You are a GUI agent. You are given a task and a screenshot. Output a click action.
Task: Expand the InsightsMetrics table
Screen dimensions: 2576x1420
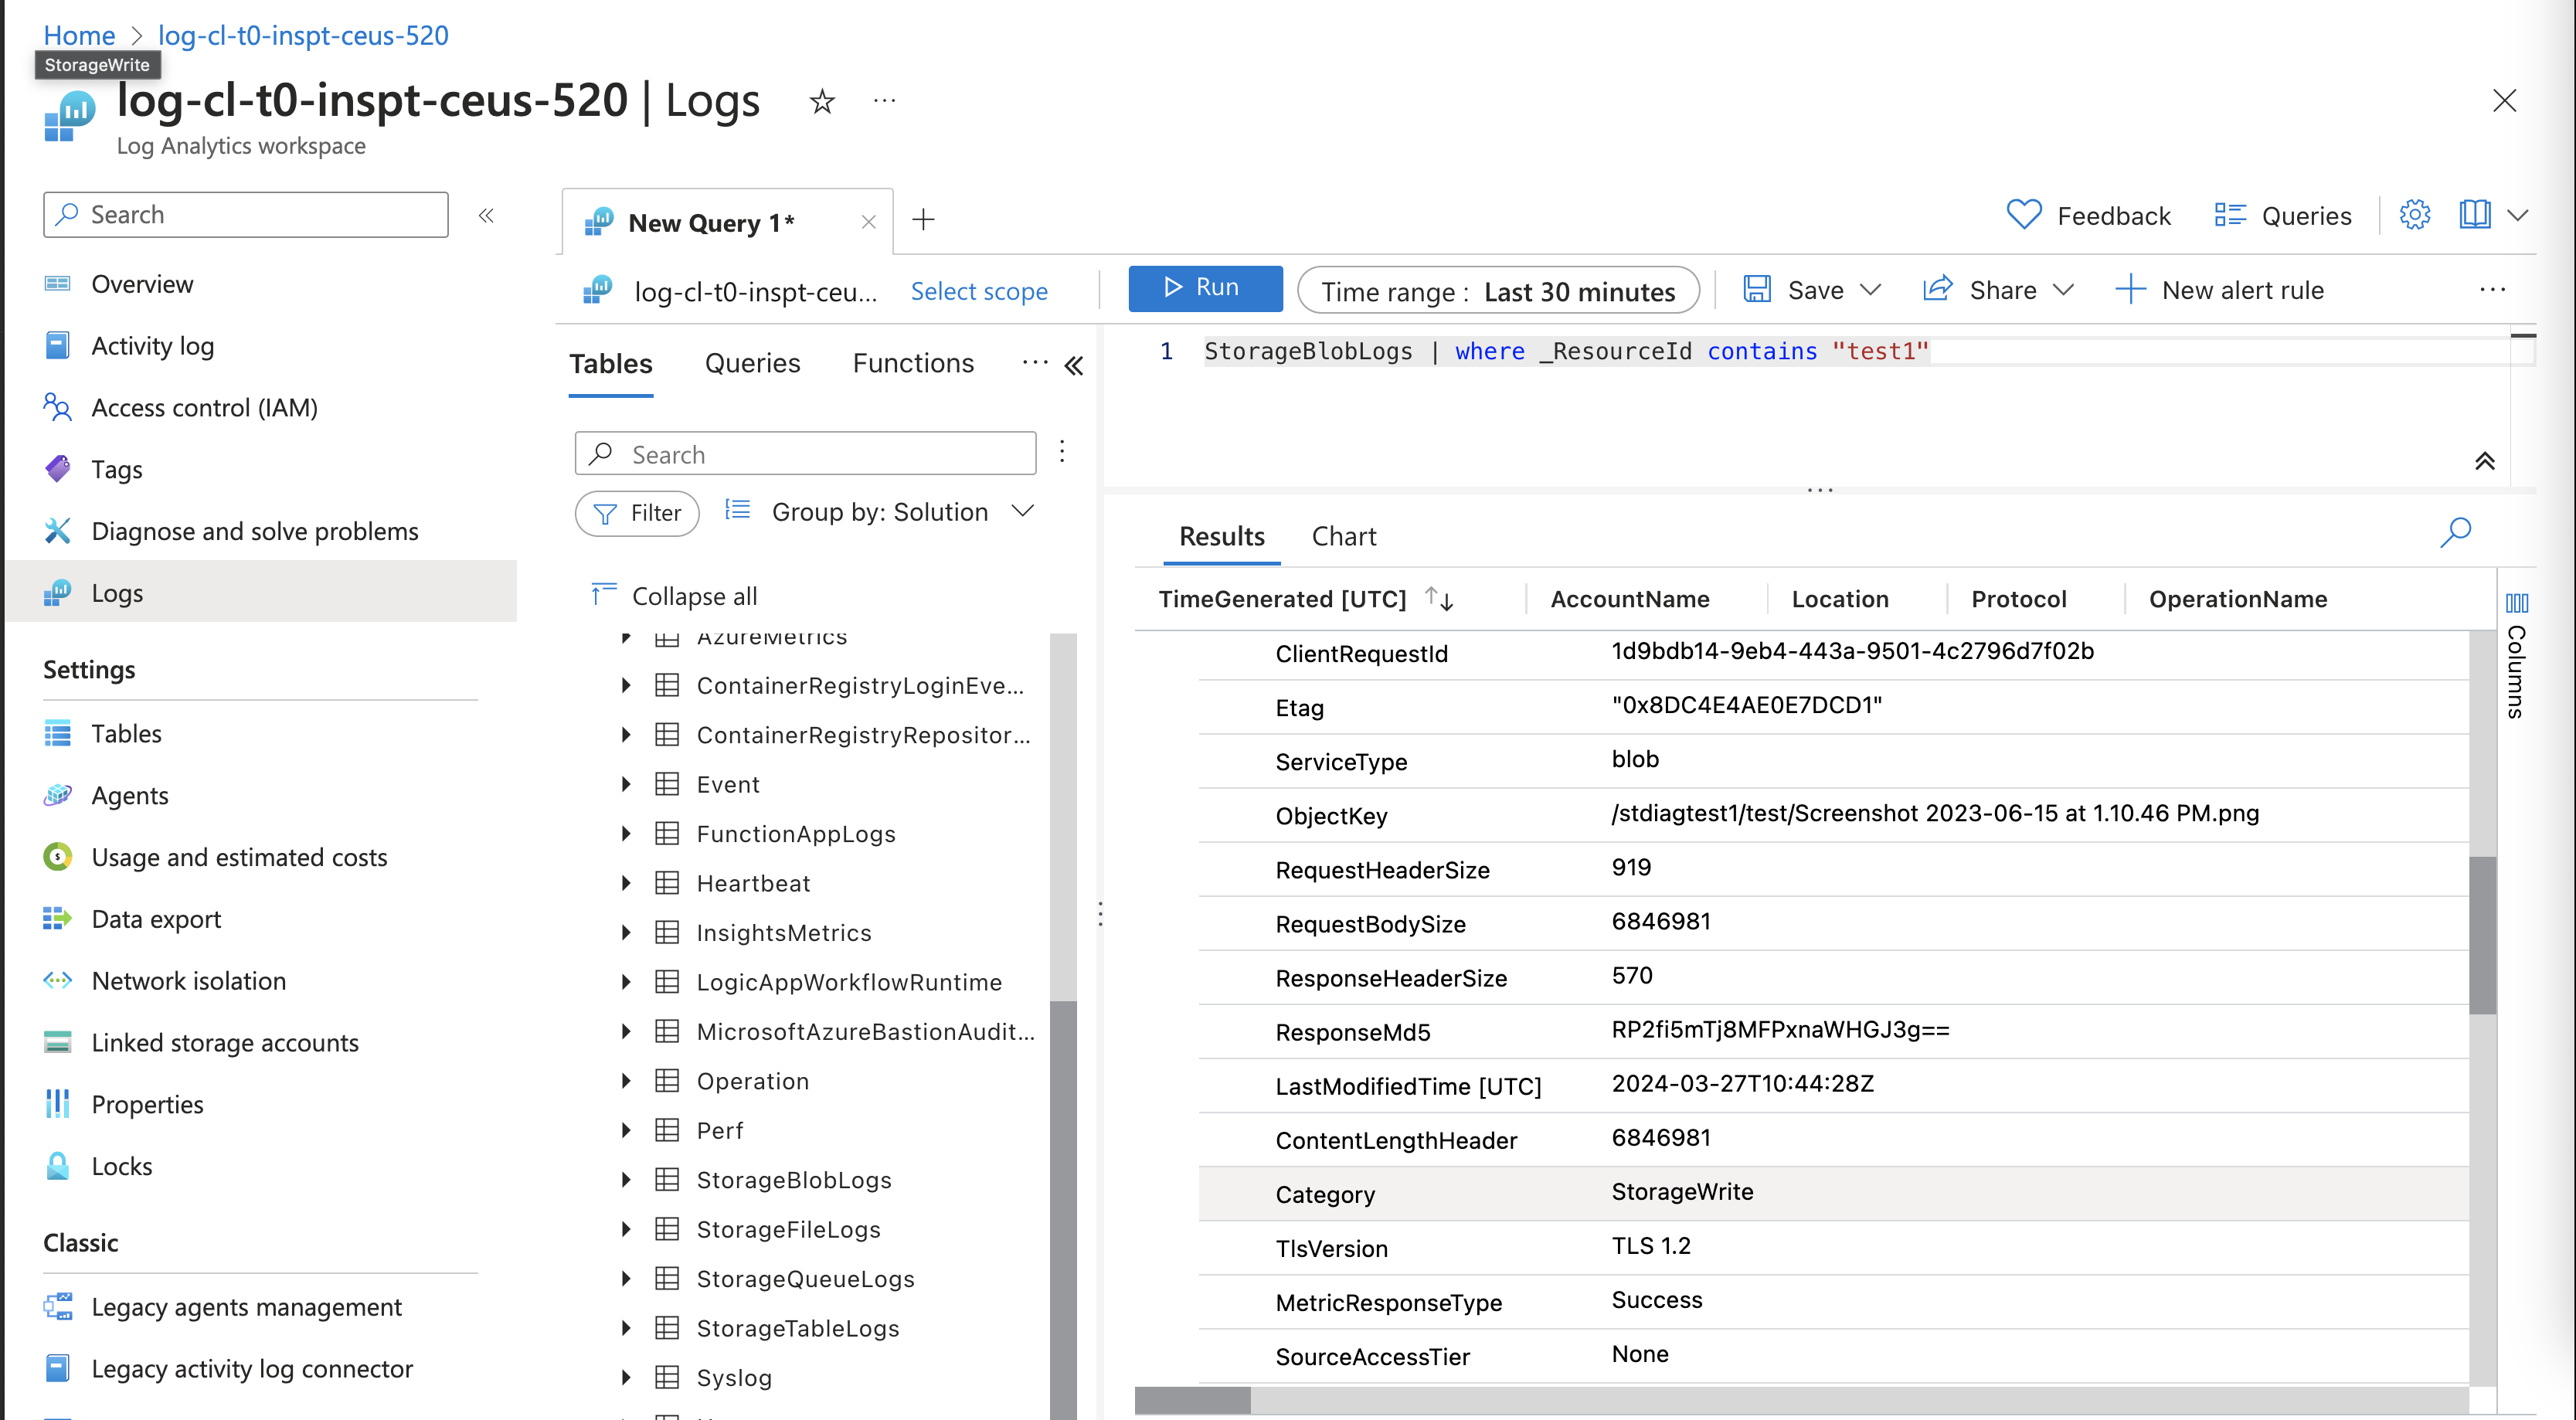pos(626,932)
